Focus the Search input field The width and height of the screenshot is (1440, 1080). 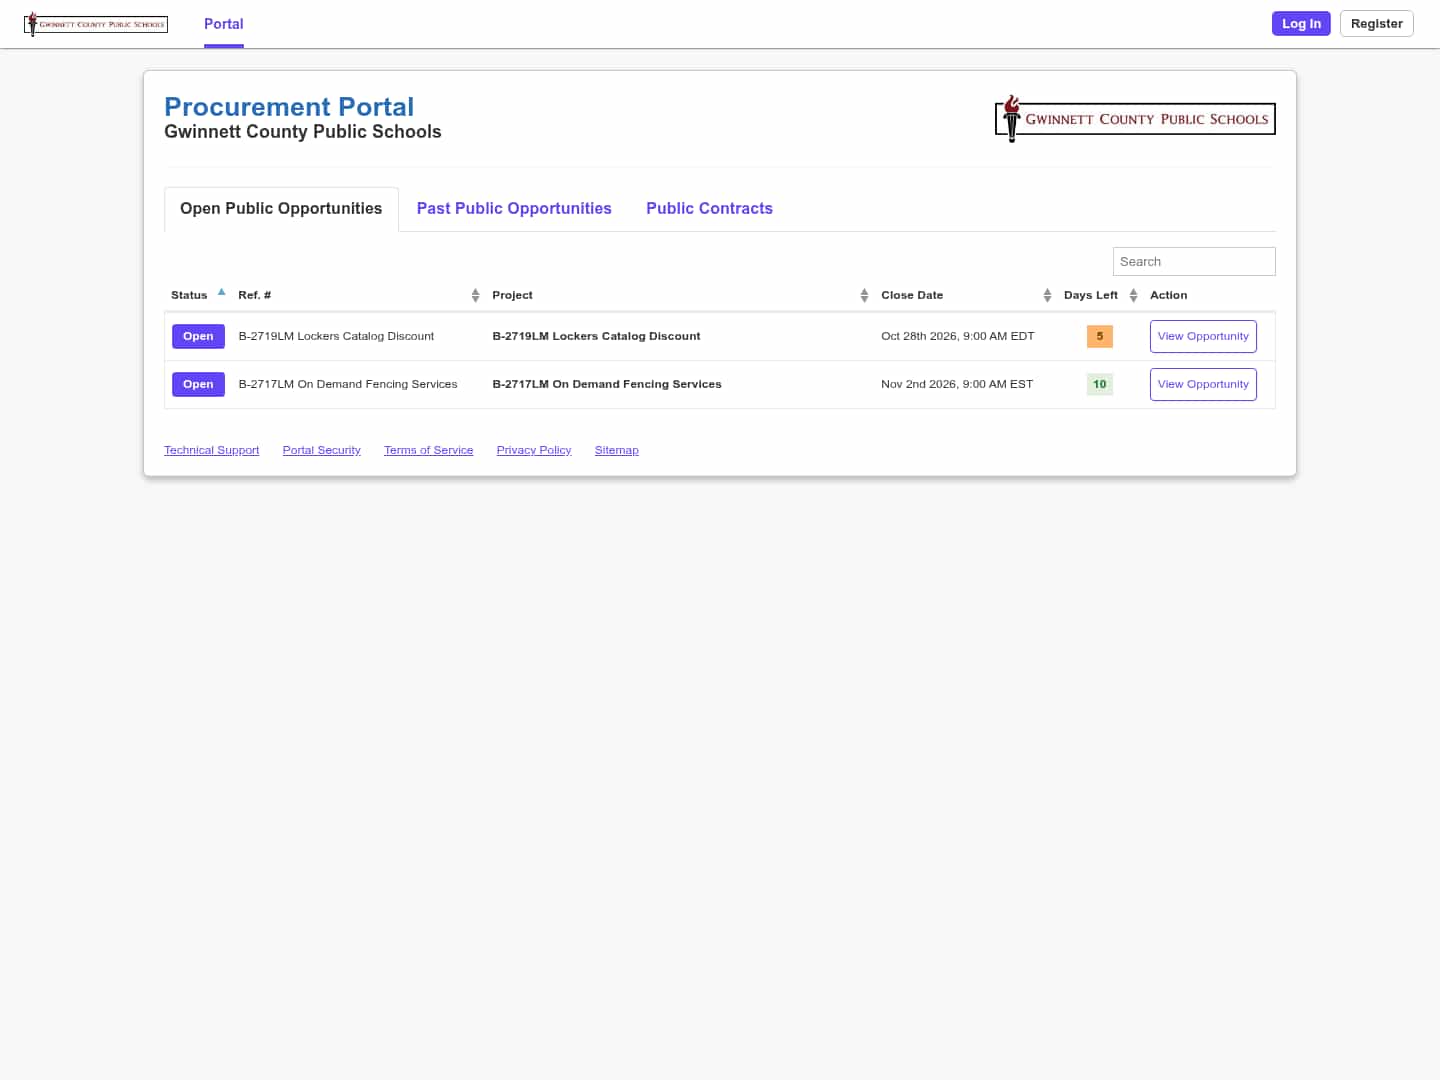(x=1194, y=262)
